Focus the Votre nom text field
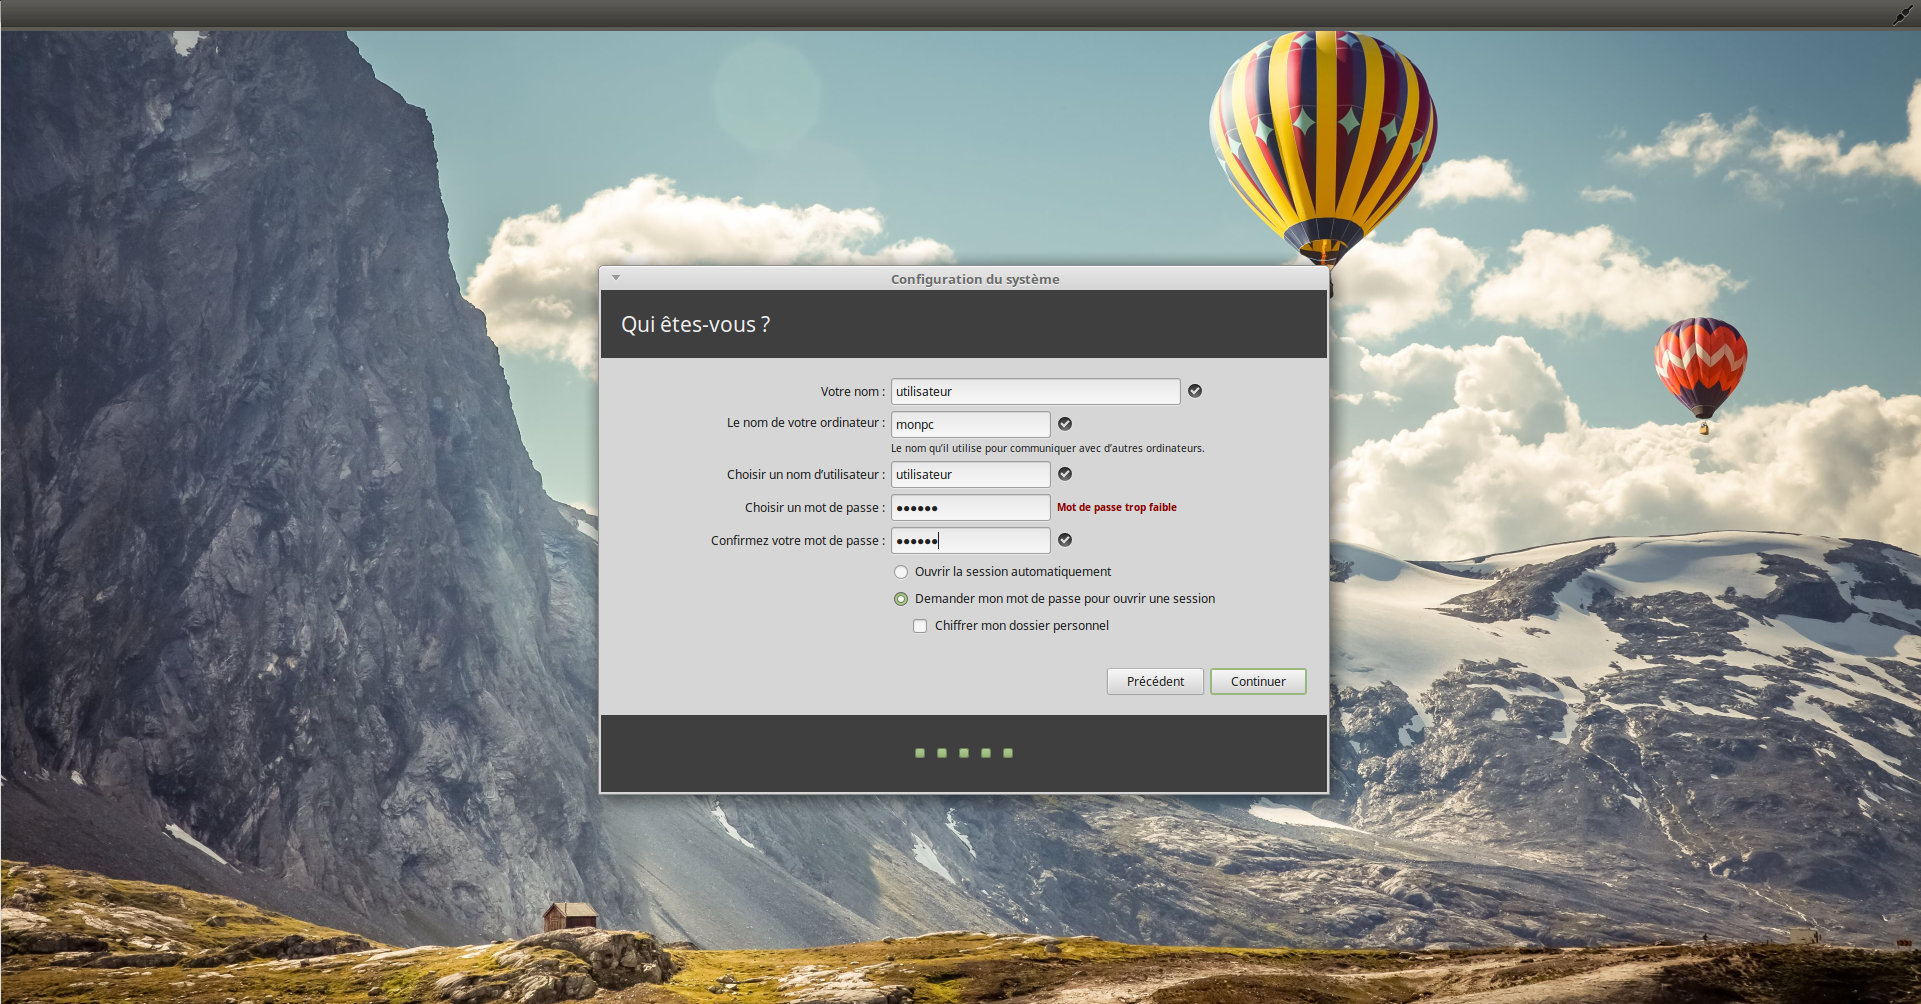The width and height of the screenshot is (1921, 1004). tap(1035, 391)
